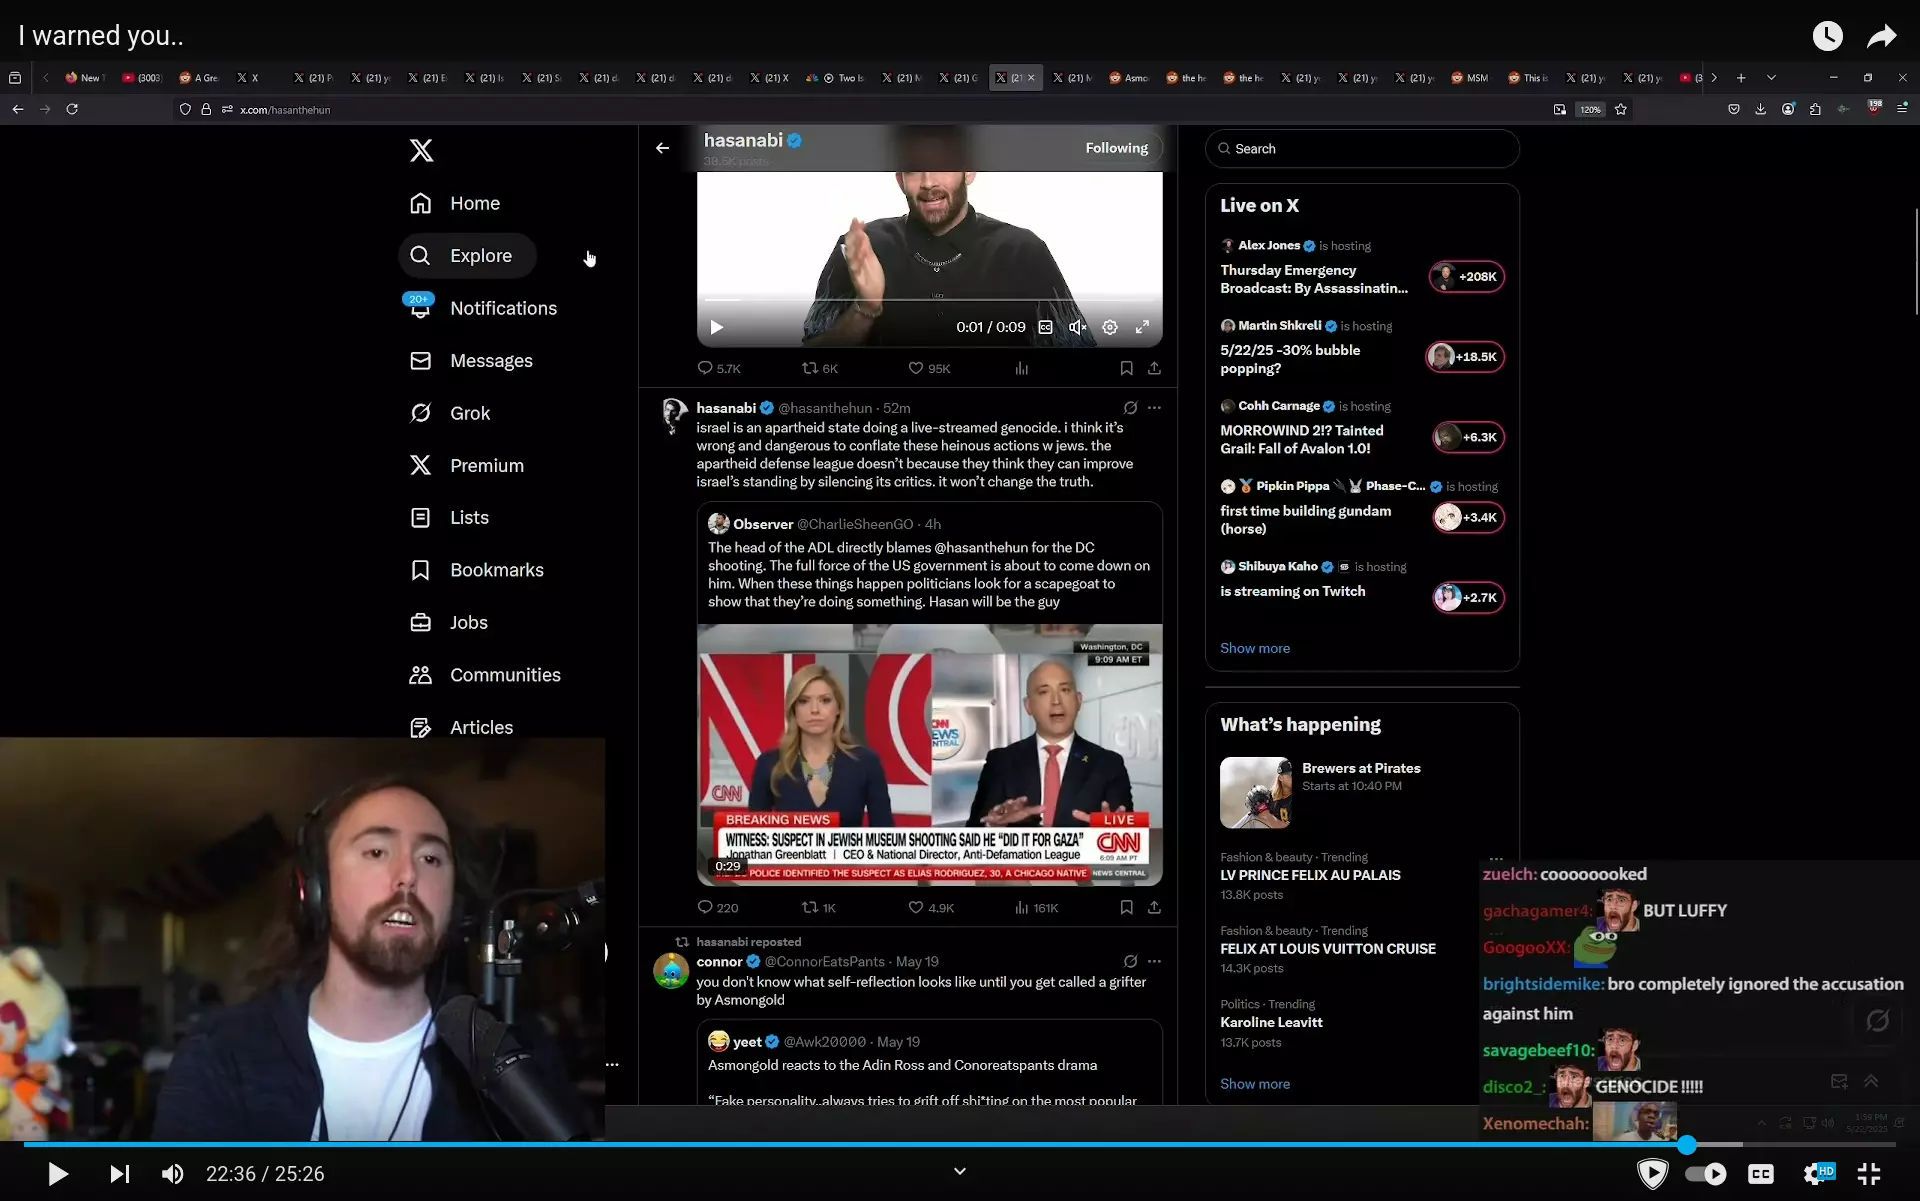Expand the browser tab list chevron
1920x1201 pixels.
[x=1771, y=77]
